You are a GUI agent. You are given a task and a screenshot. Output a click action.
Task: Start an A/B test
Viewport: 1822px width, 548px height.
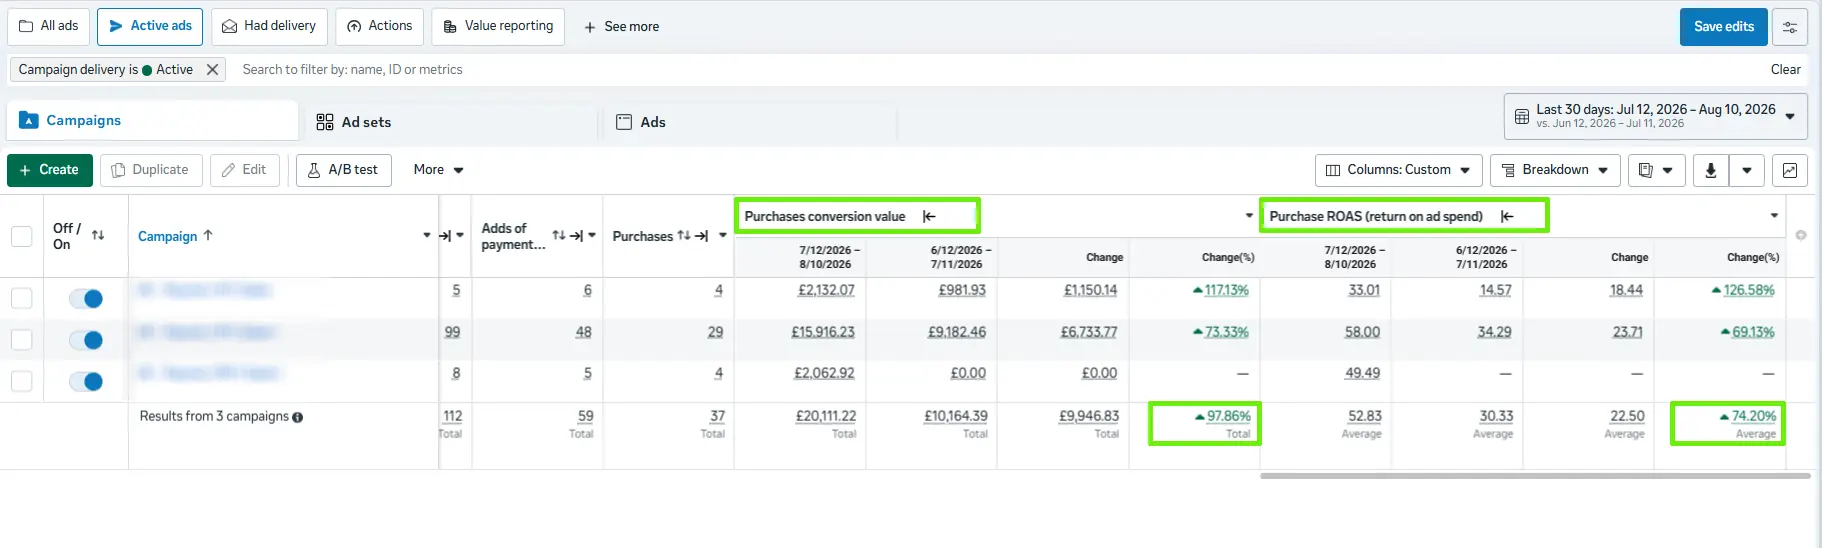pos(343,170)
